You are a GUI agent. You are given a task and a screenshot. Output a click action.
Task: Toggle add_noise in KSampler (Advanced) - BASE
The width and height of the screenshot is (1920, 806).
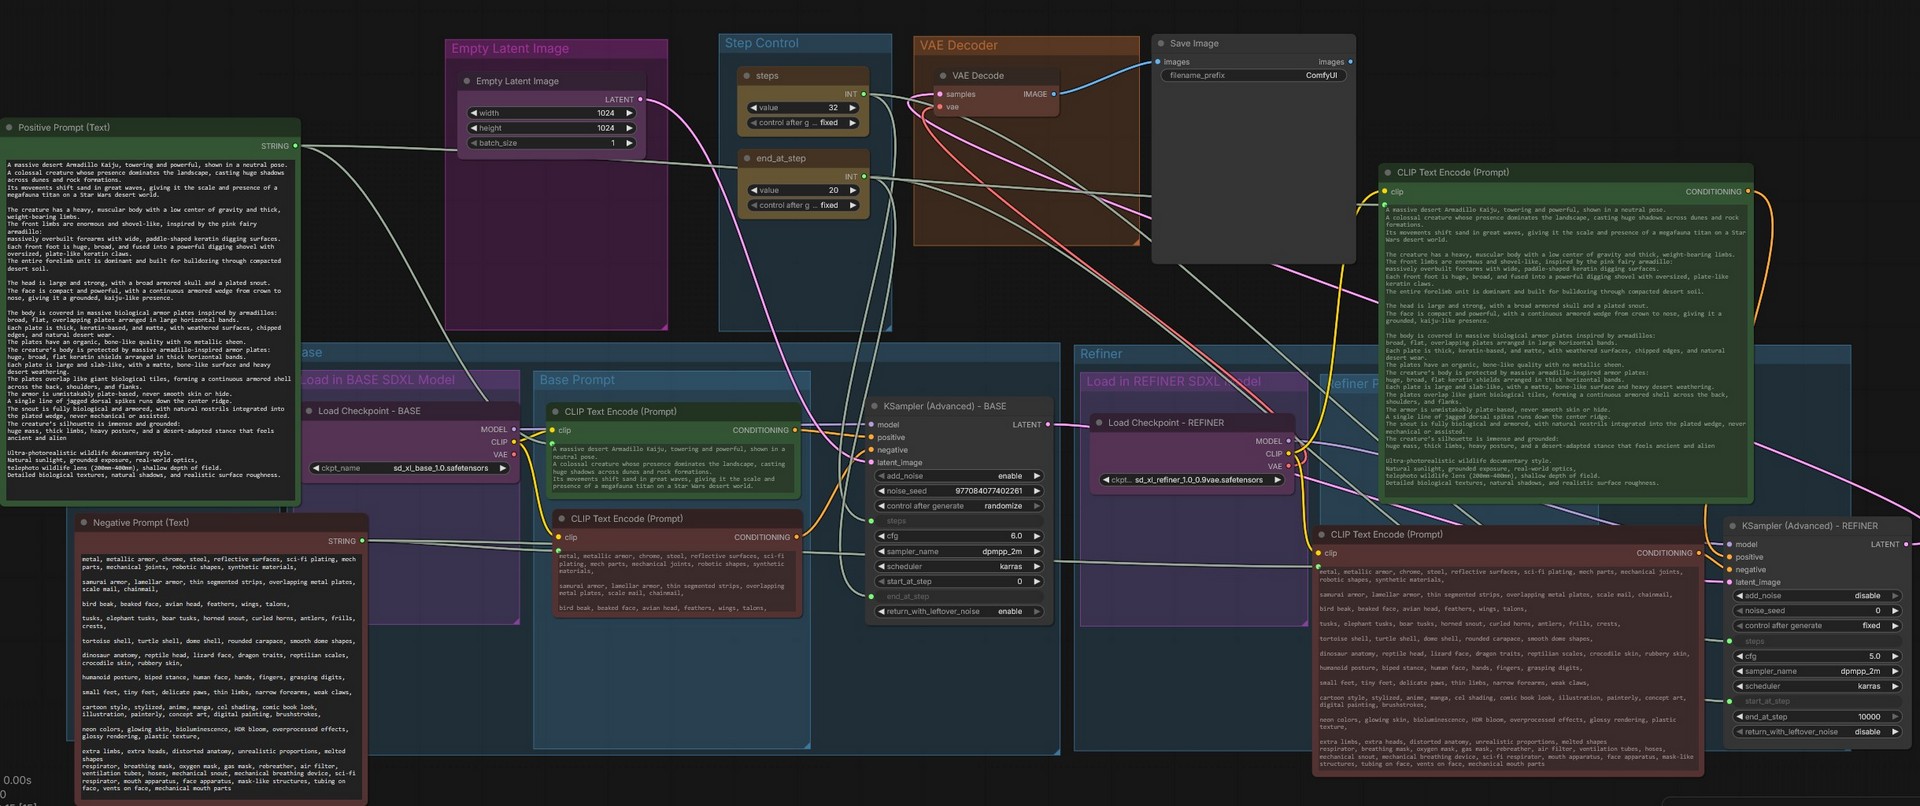pos(959,476)
